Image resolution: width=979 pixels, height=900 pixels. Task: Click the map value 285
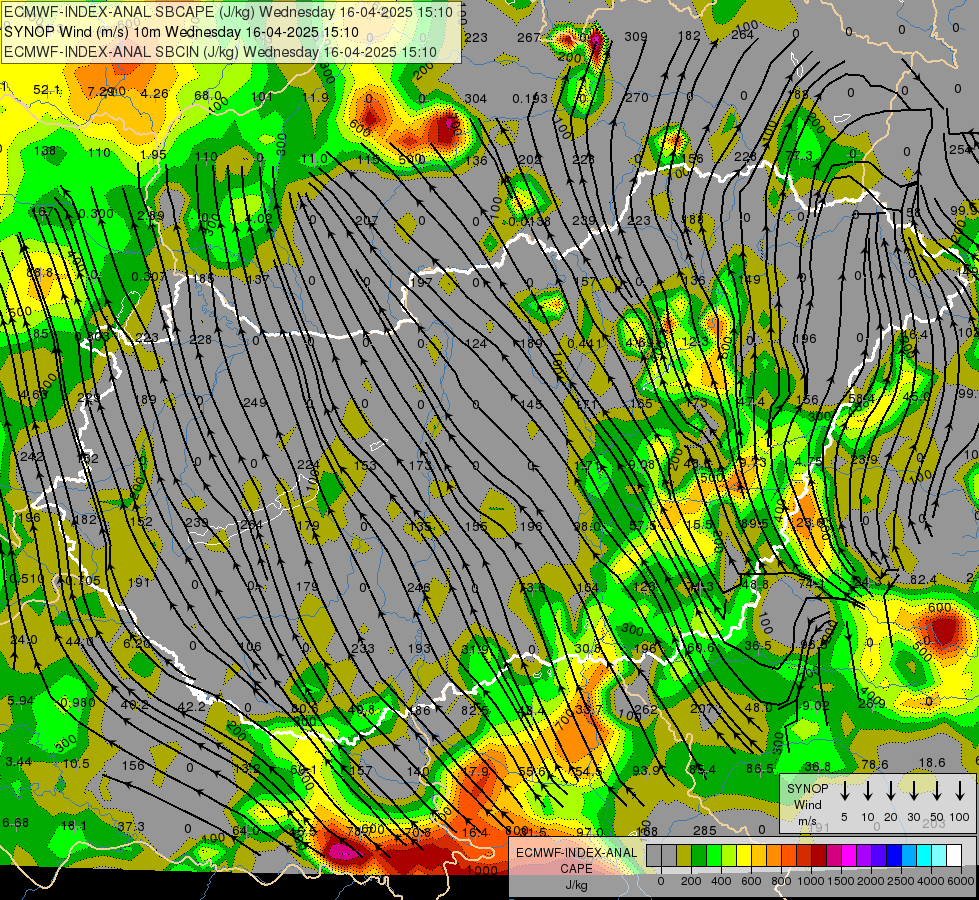tap(705, 831)
